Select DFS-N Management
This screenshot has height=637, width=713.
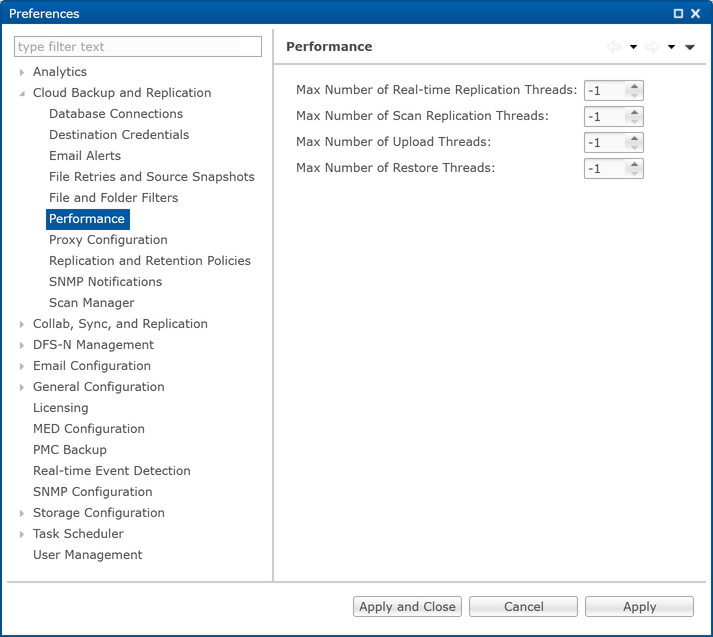click(x=93, y=345)
